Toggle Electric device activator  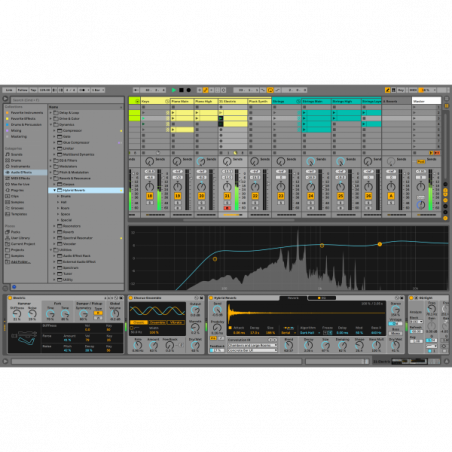(10, 298)
